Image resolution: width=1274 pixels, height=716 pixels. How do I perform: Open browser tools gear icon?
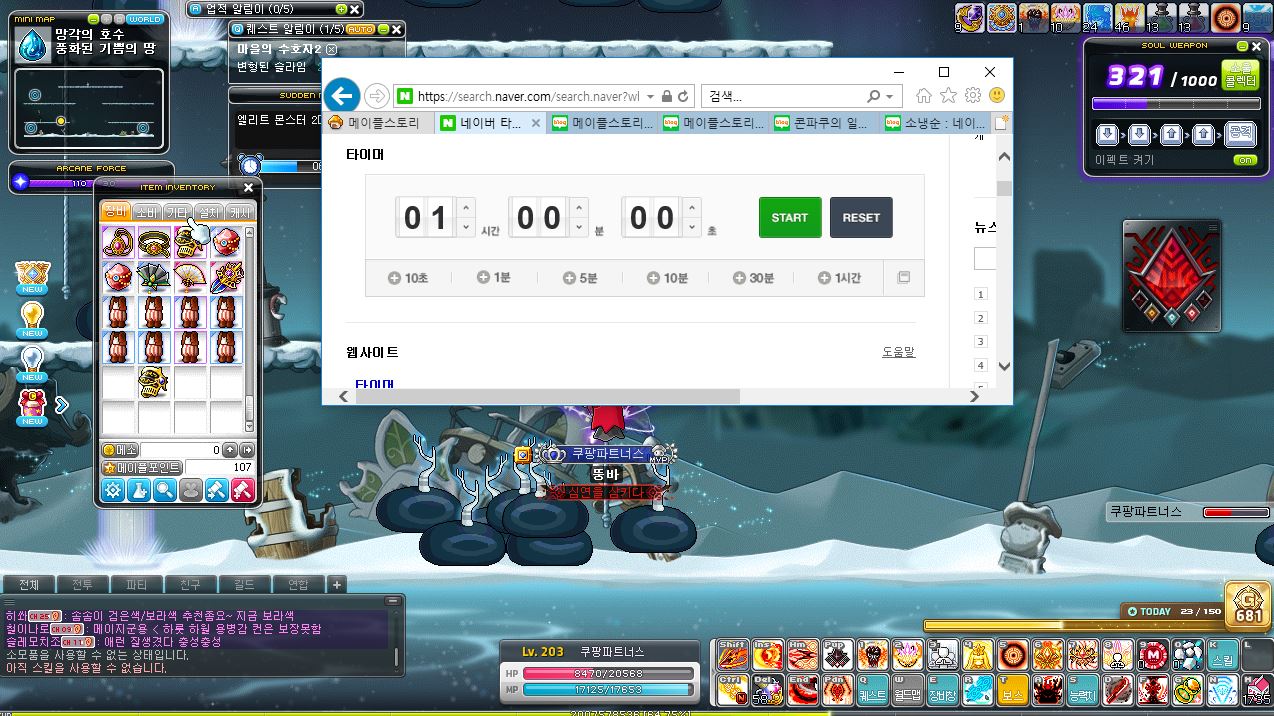972,96
